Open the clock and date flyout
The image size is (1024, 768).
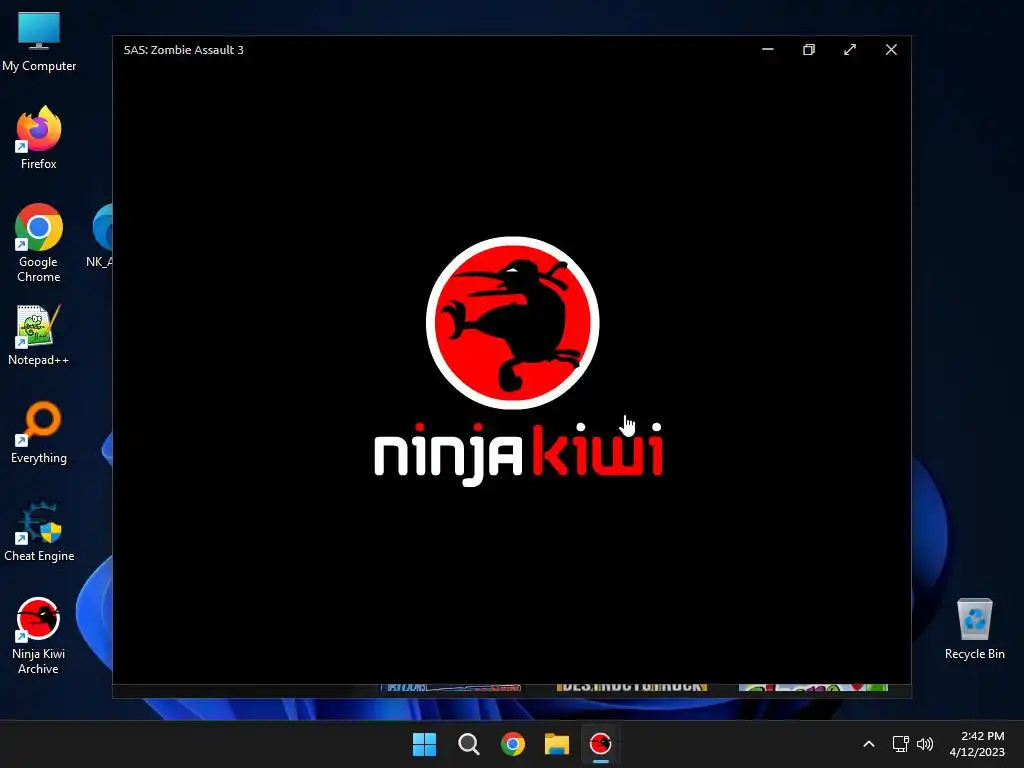tap(977, 744)
